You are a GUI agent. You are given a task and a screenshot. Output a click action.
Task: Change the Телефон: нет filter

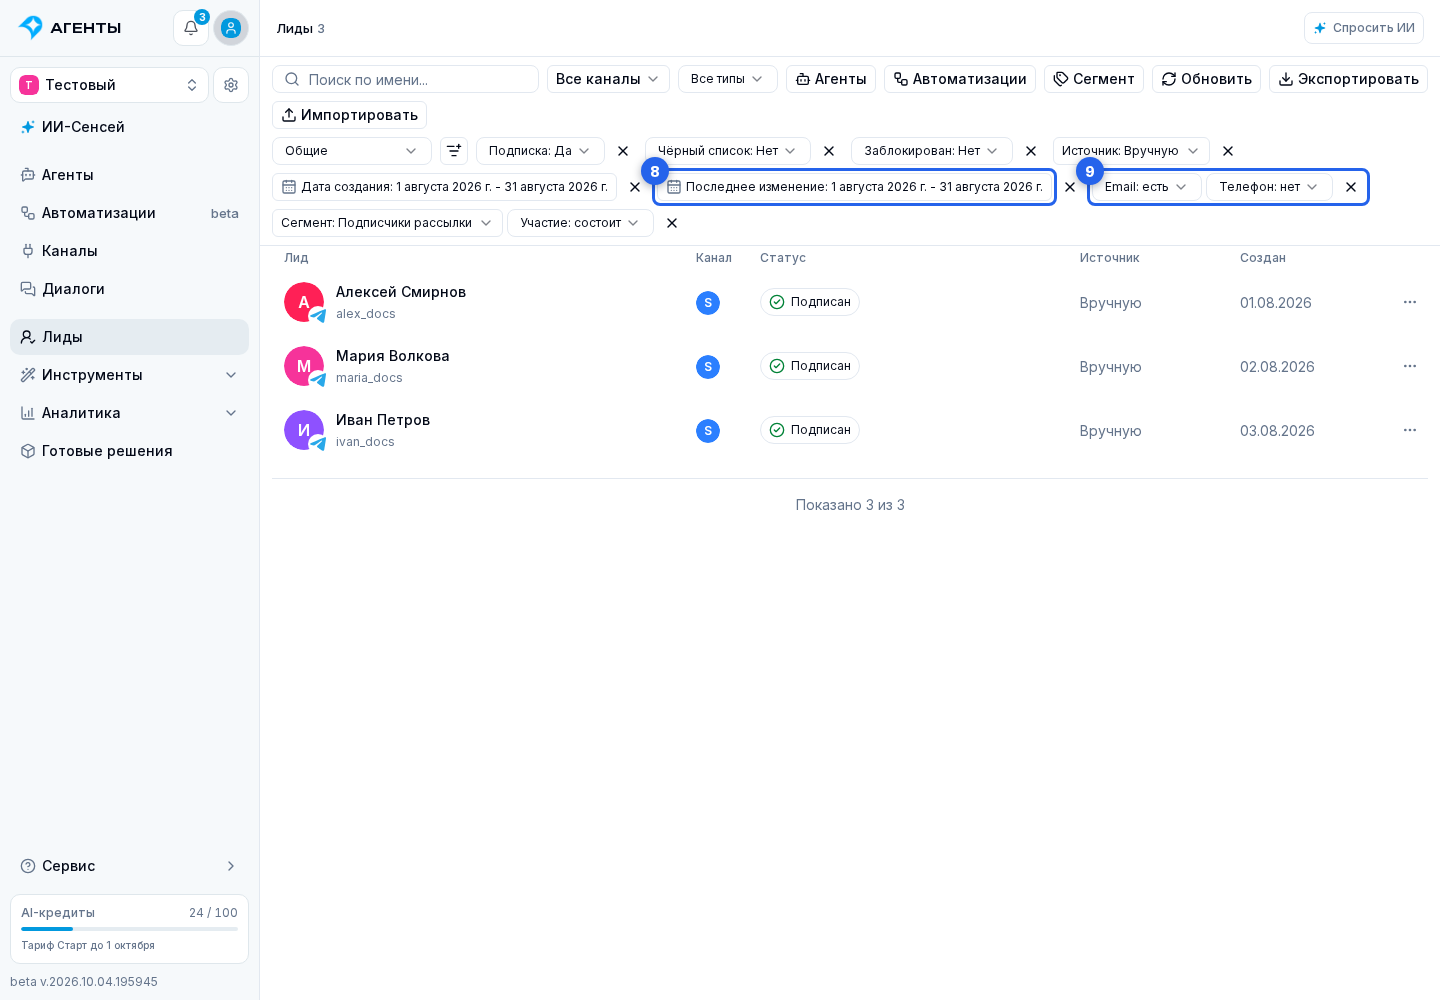[x=1269, y=187]
